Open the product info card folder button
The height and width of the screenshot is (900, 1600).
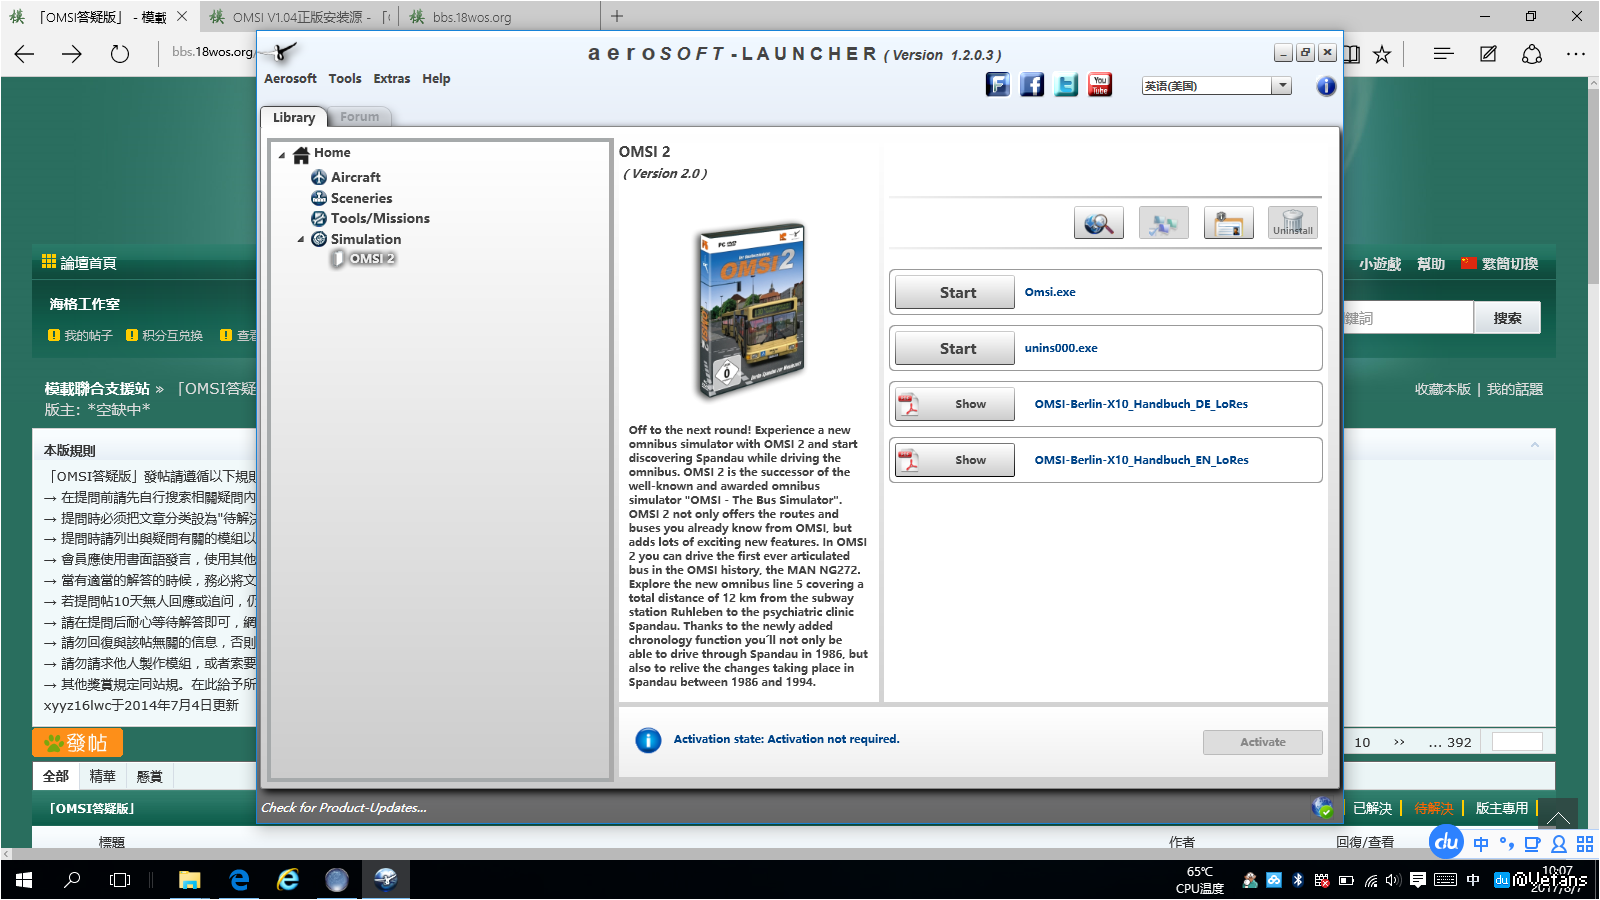(x=1228, y=223)
